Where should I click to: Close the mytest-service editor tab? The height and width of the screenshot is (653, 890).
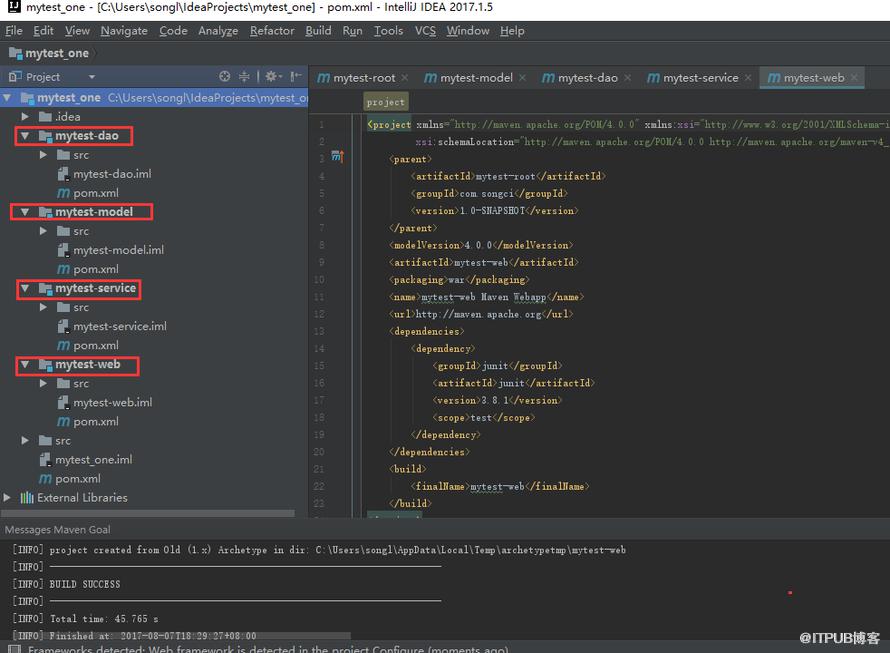[x=748, y=78]
